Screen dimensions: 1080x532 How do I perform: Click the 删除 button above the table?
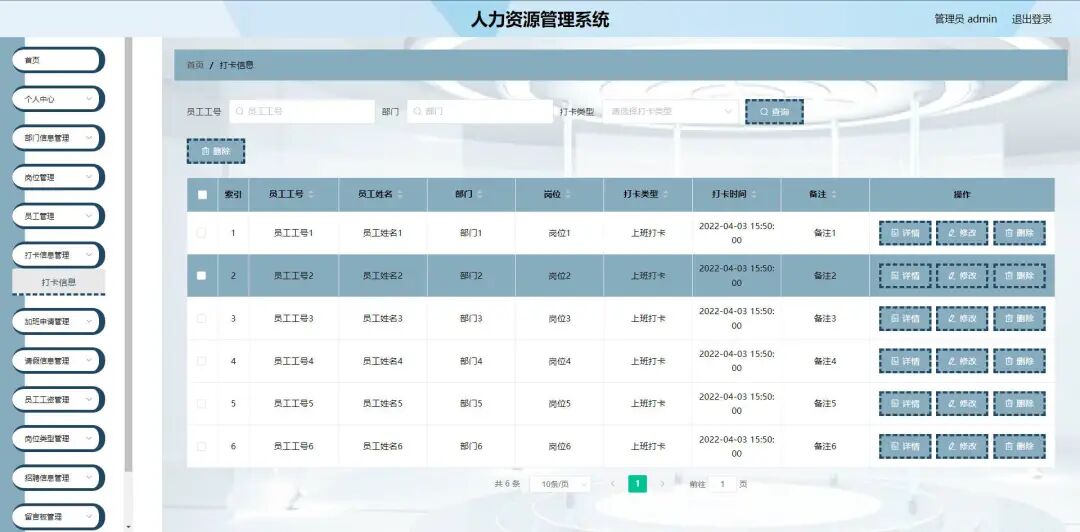pos(216,151)
